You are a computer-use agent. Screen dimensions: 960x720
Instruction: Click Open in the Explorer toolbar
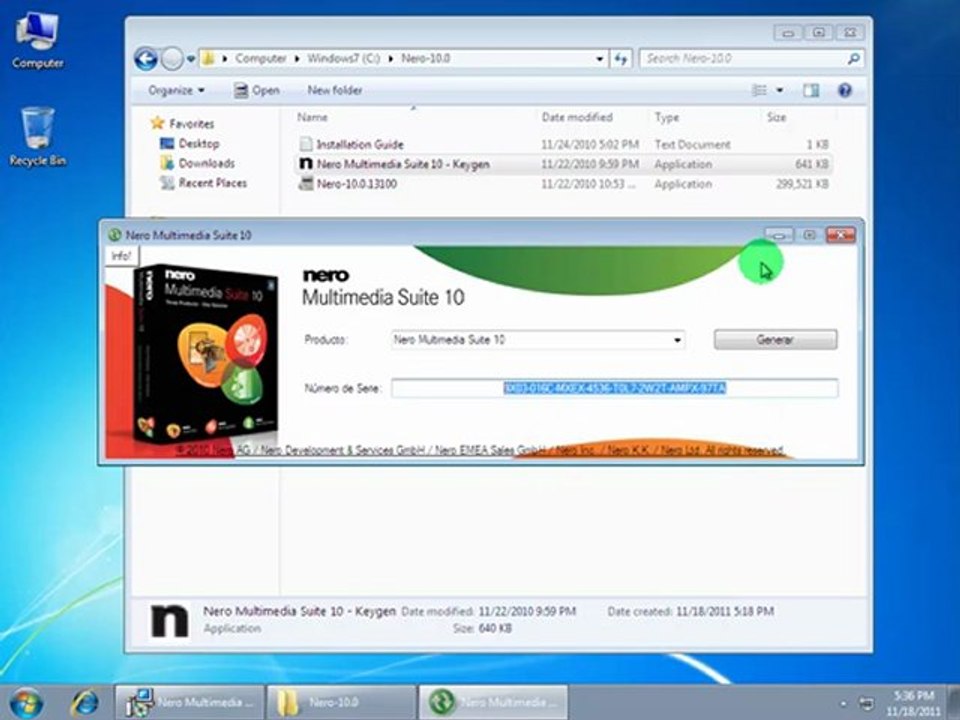click(257, 91)
